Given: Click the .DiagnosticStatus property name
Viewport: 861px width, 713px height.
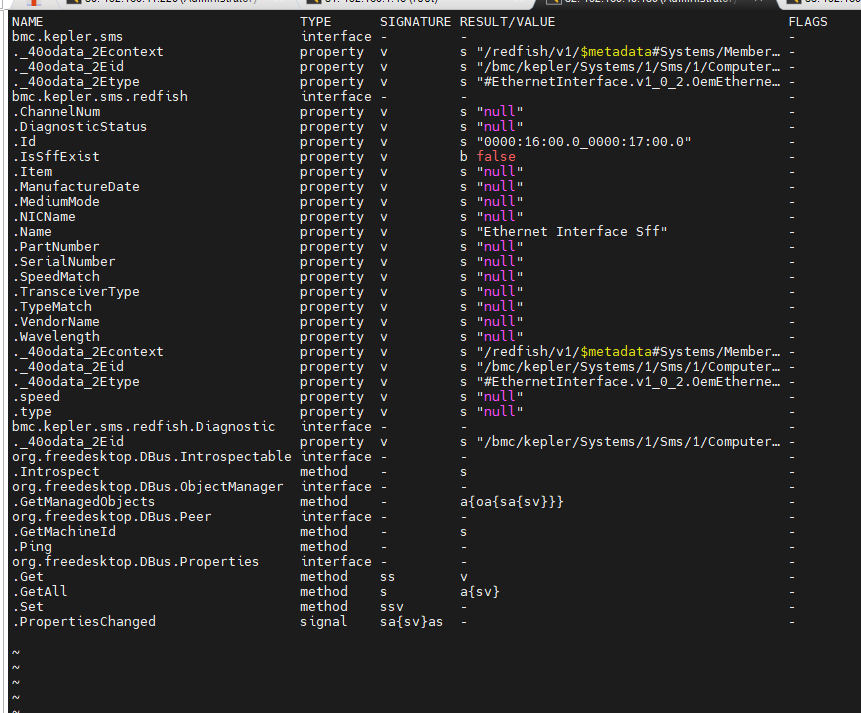Looking at the screenshot, I should (x=80, y=127).
